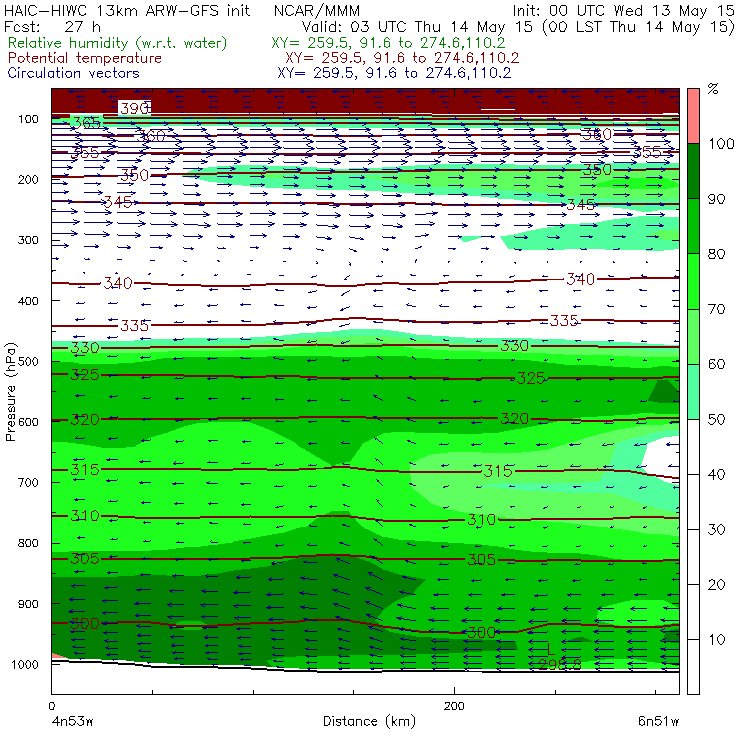Click the 'HAIC-HIWC 13km ARW-GFS init' title text

pyautogui.click(x=127, y=10)
